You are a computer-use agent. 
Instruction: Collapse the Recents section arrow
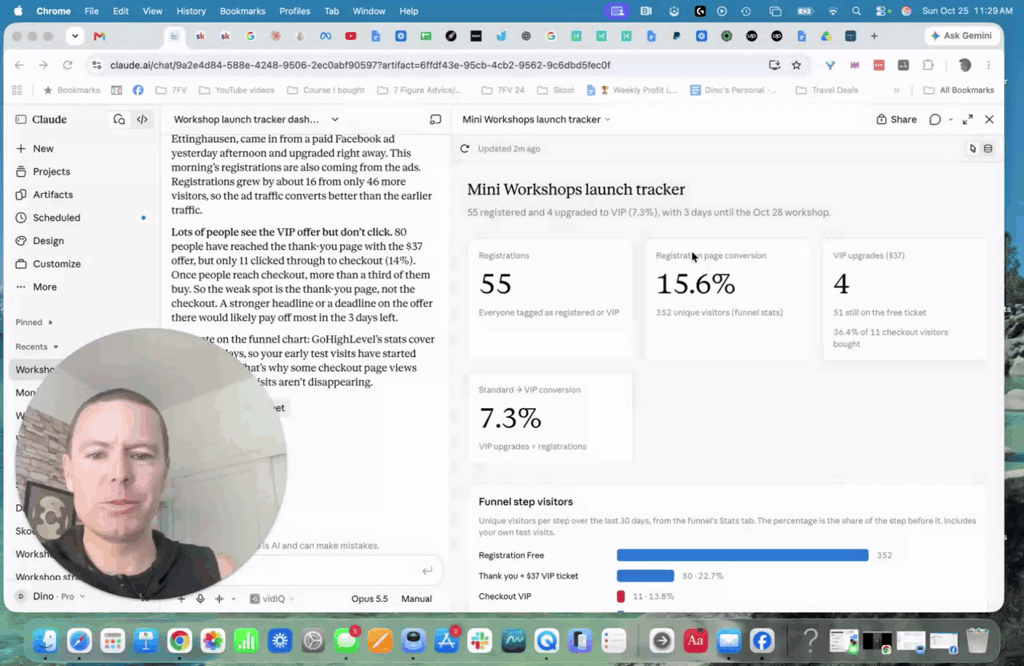[x=56, y=347]
